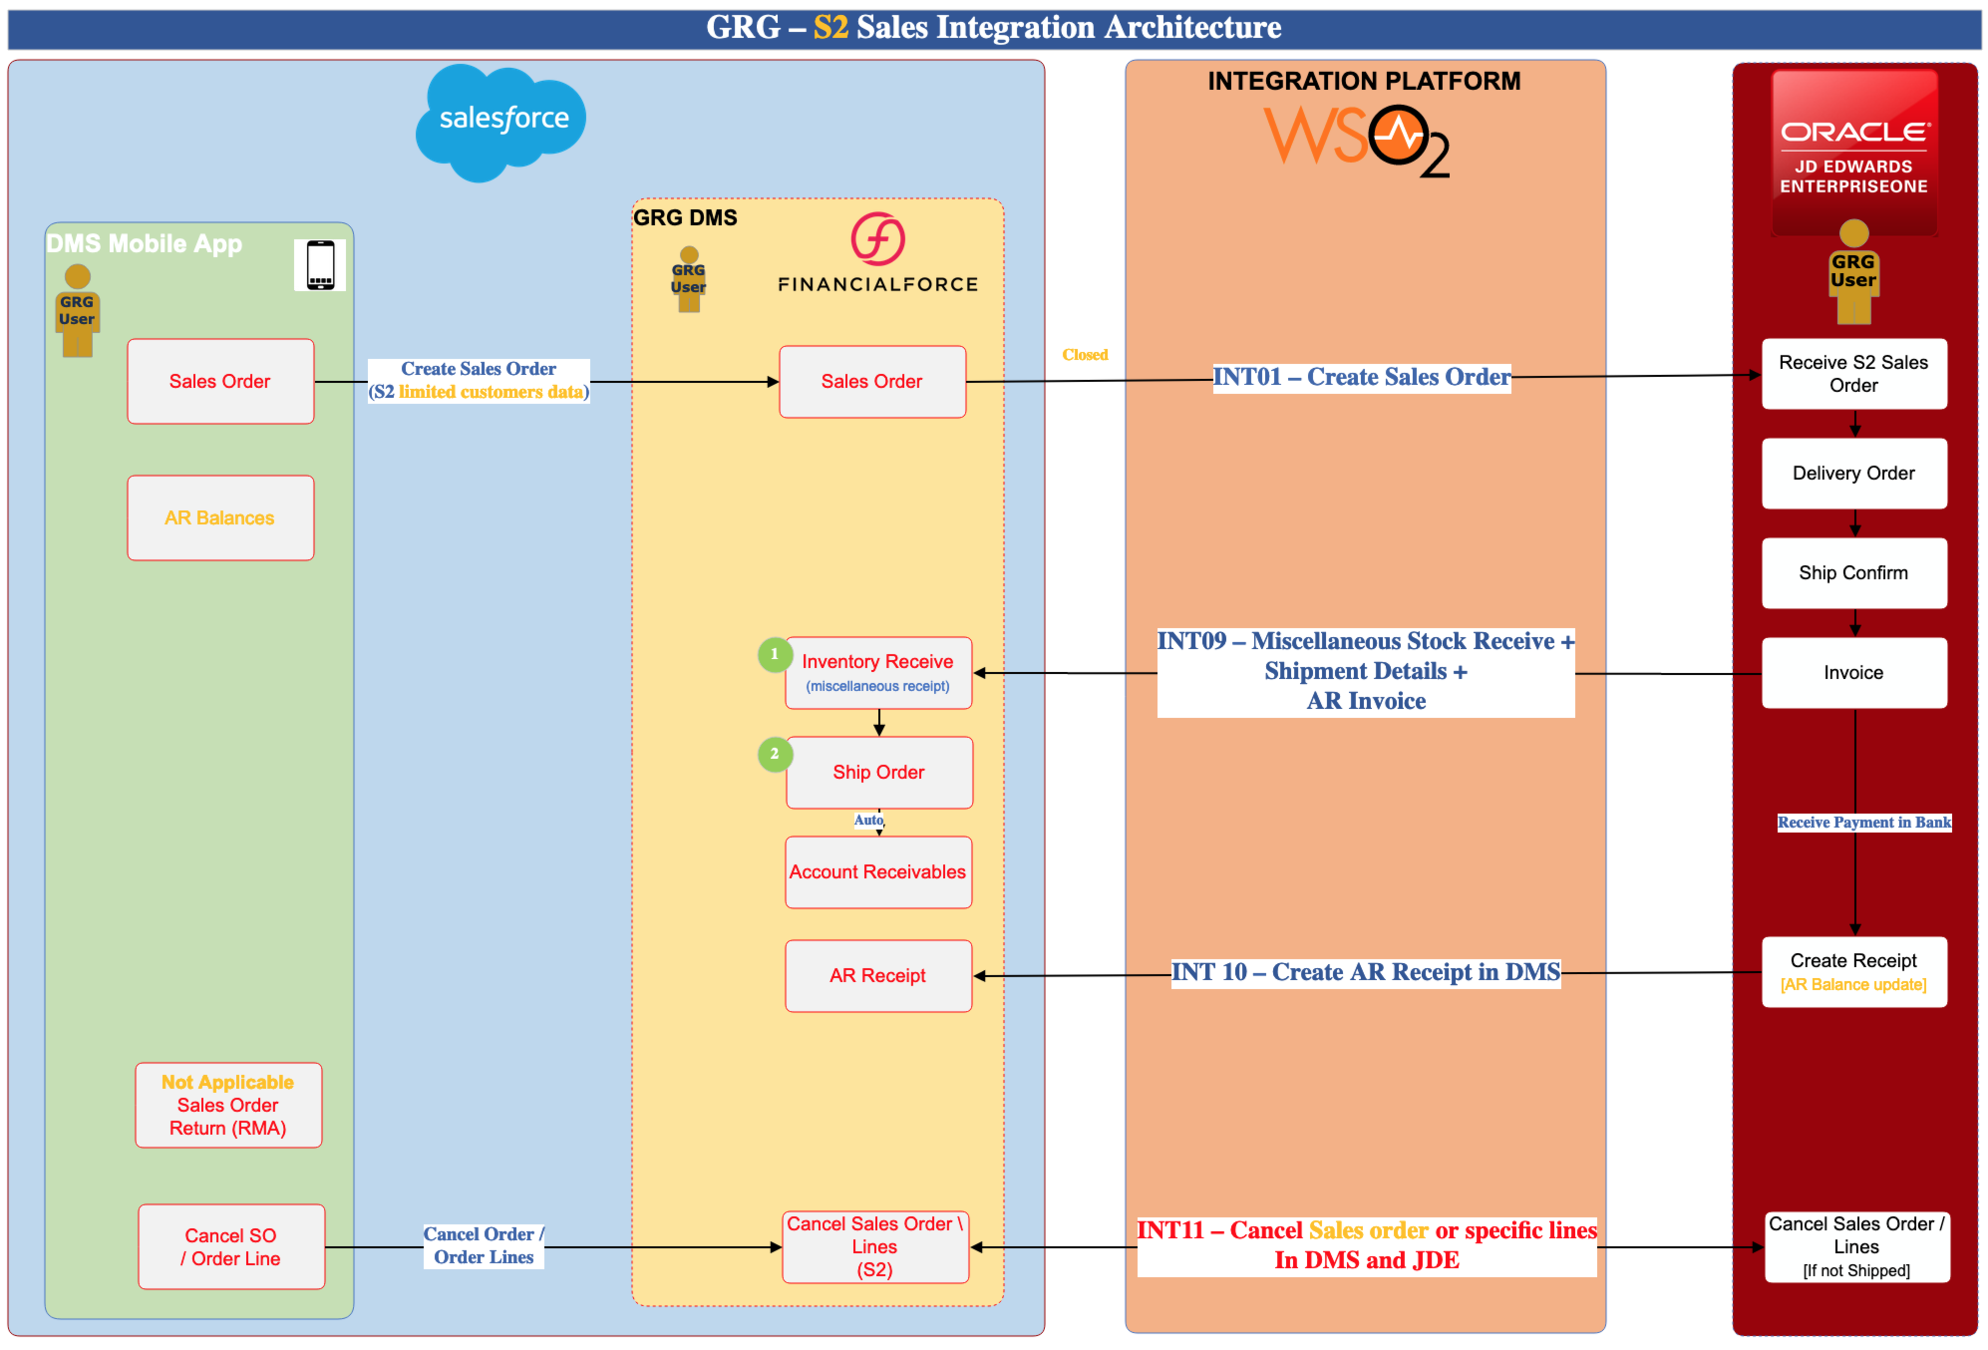
Task: Click the Salesforce cloud logo
Action: [x=501, y=121]
